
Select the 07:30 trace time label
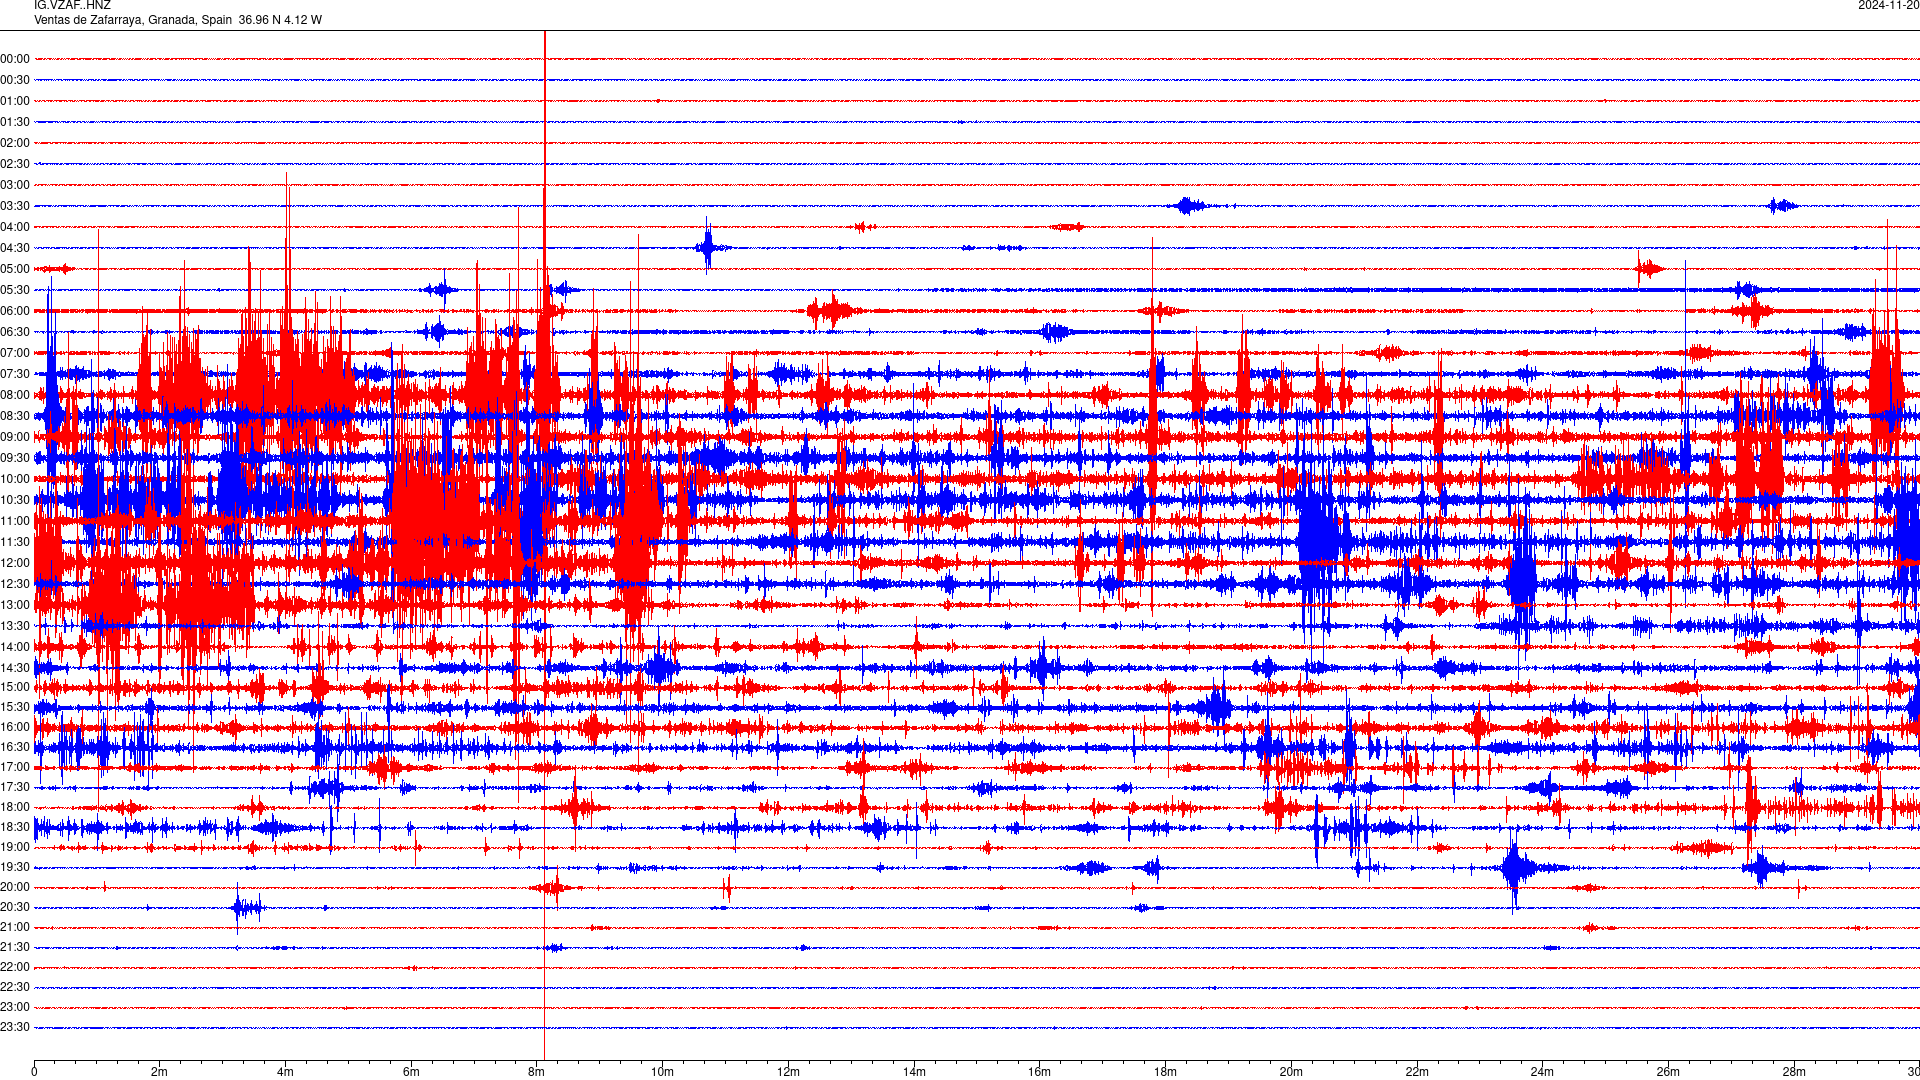coord(15,374)
